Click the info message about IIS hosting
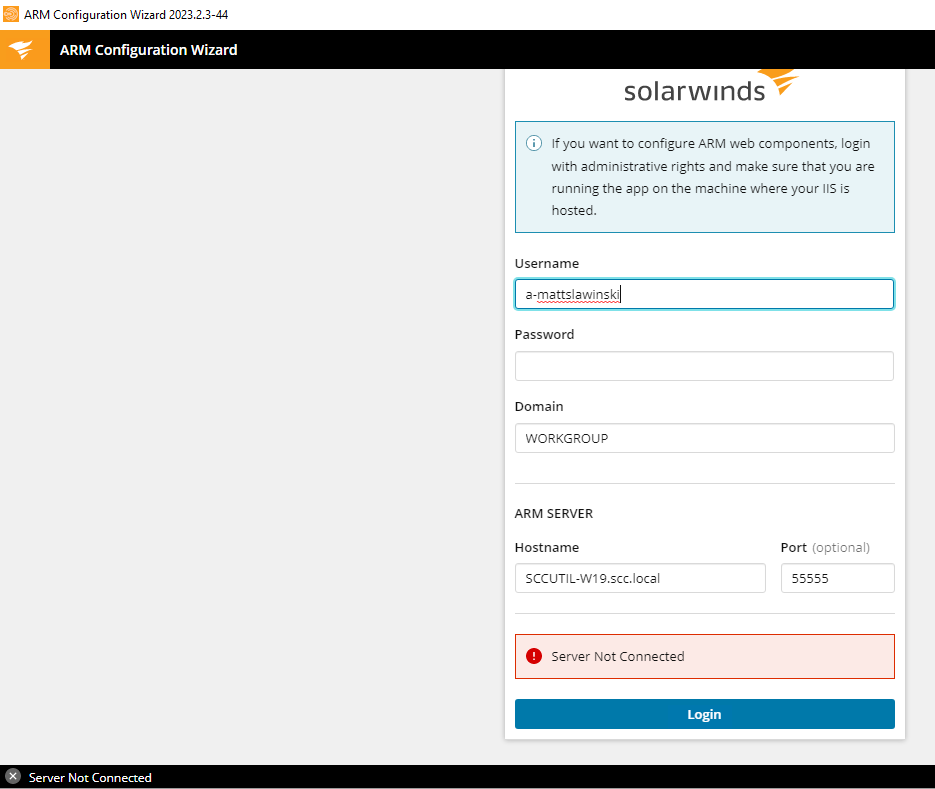 click(x=713, y=177)
